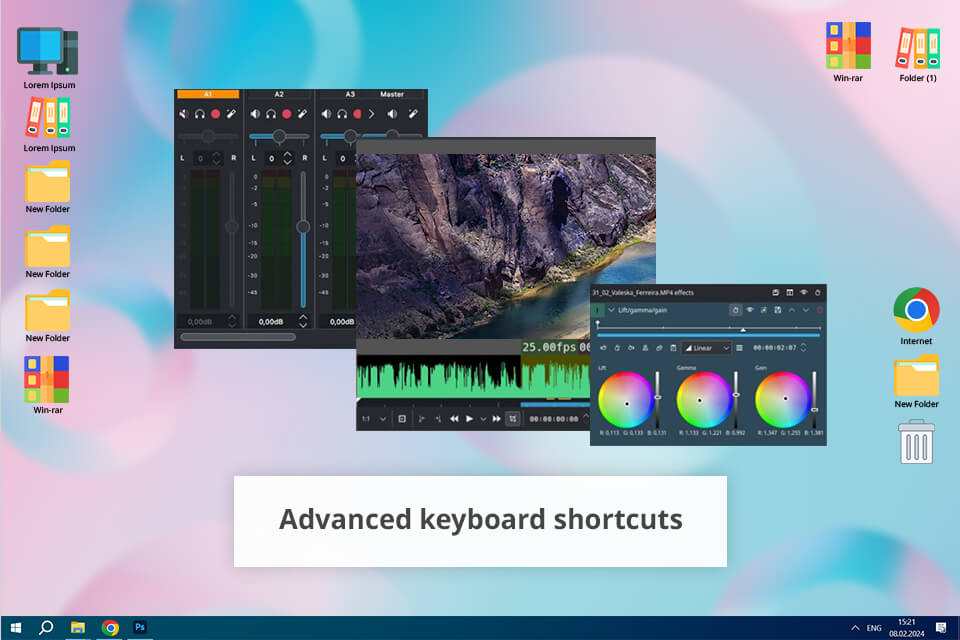Solo the A1 track with headphones icon
Viewport: 960px width, 640px height.
pos(200,114)
